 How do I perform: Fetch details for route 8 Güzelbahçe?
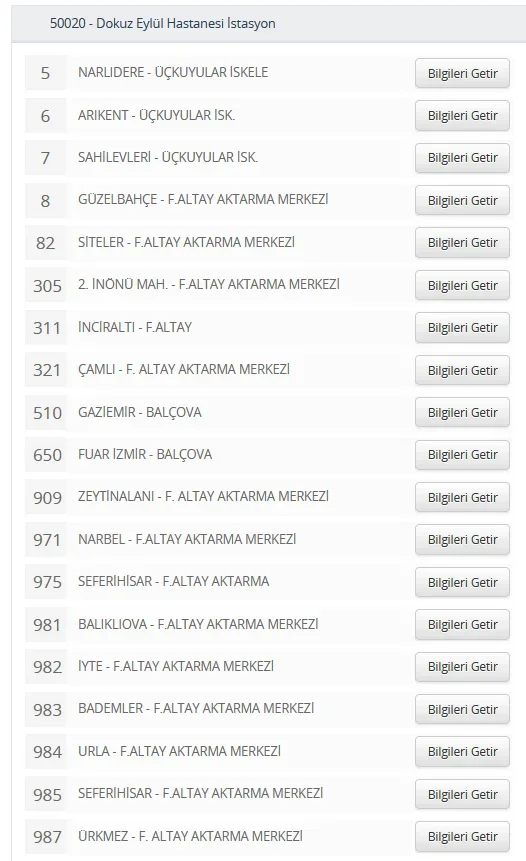pyautogui.click(x=462, y=200)
